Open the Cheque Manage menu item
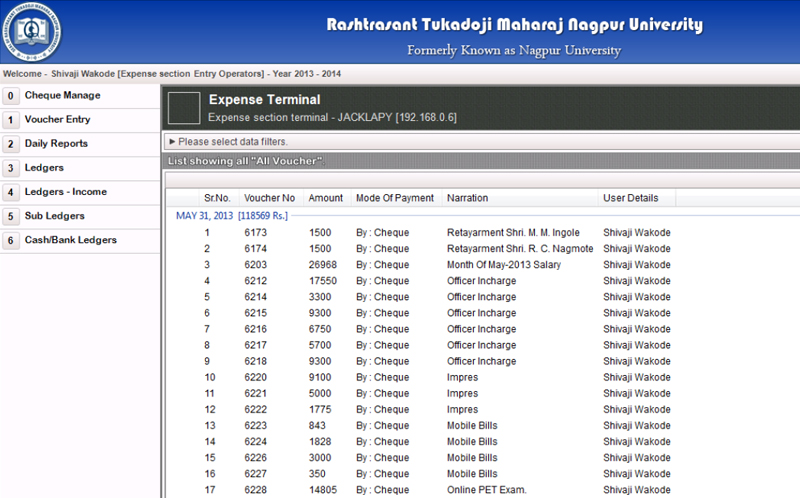 coord(63,95)
